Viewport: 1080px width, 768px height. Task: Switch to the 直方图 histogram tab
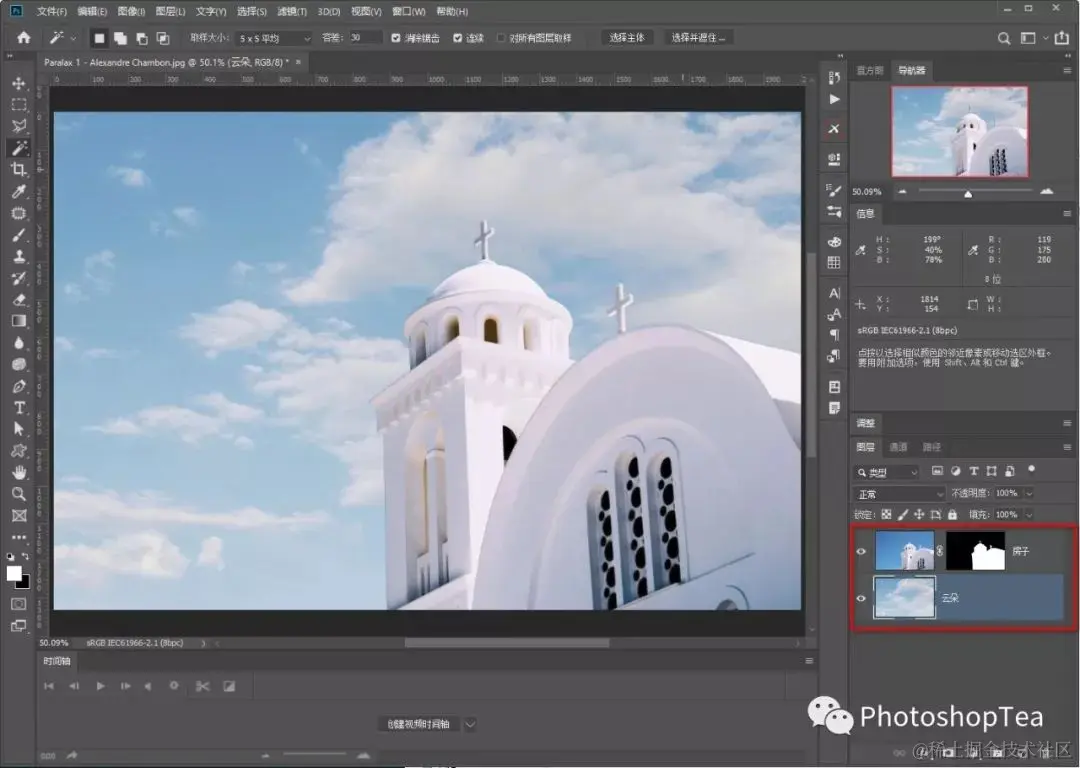click(869, 70)
